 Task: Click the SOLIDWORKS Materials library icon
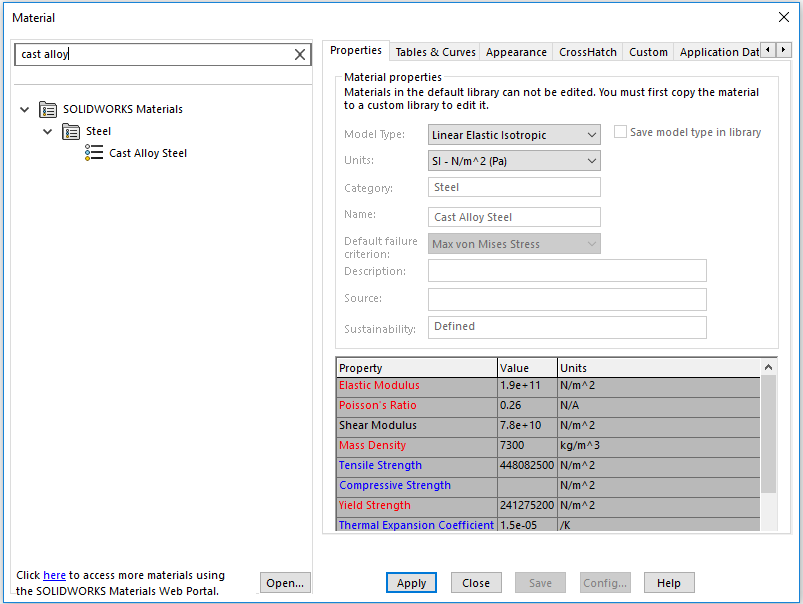pos(48,109)
